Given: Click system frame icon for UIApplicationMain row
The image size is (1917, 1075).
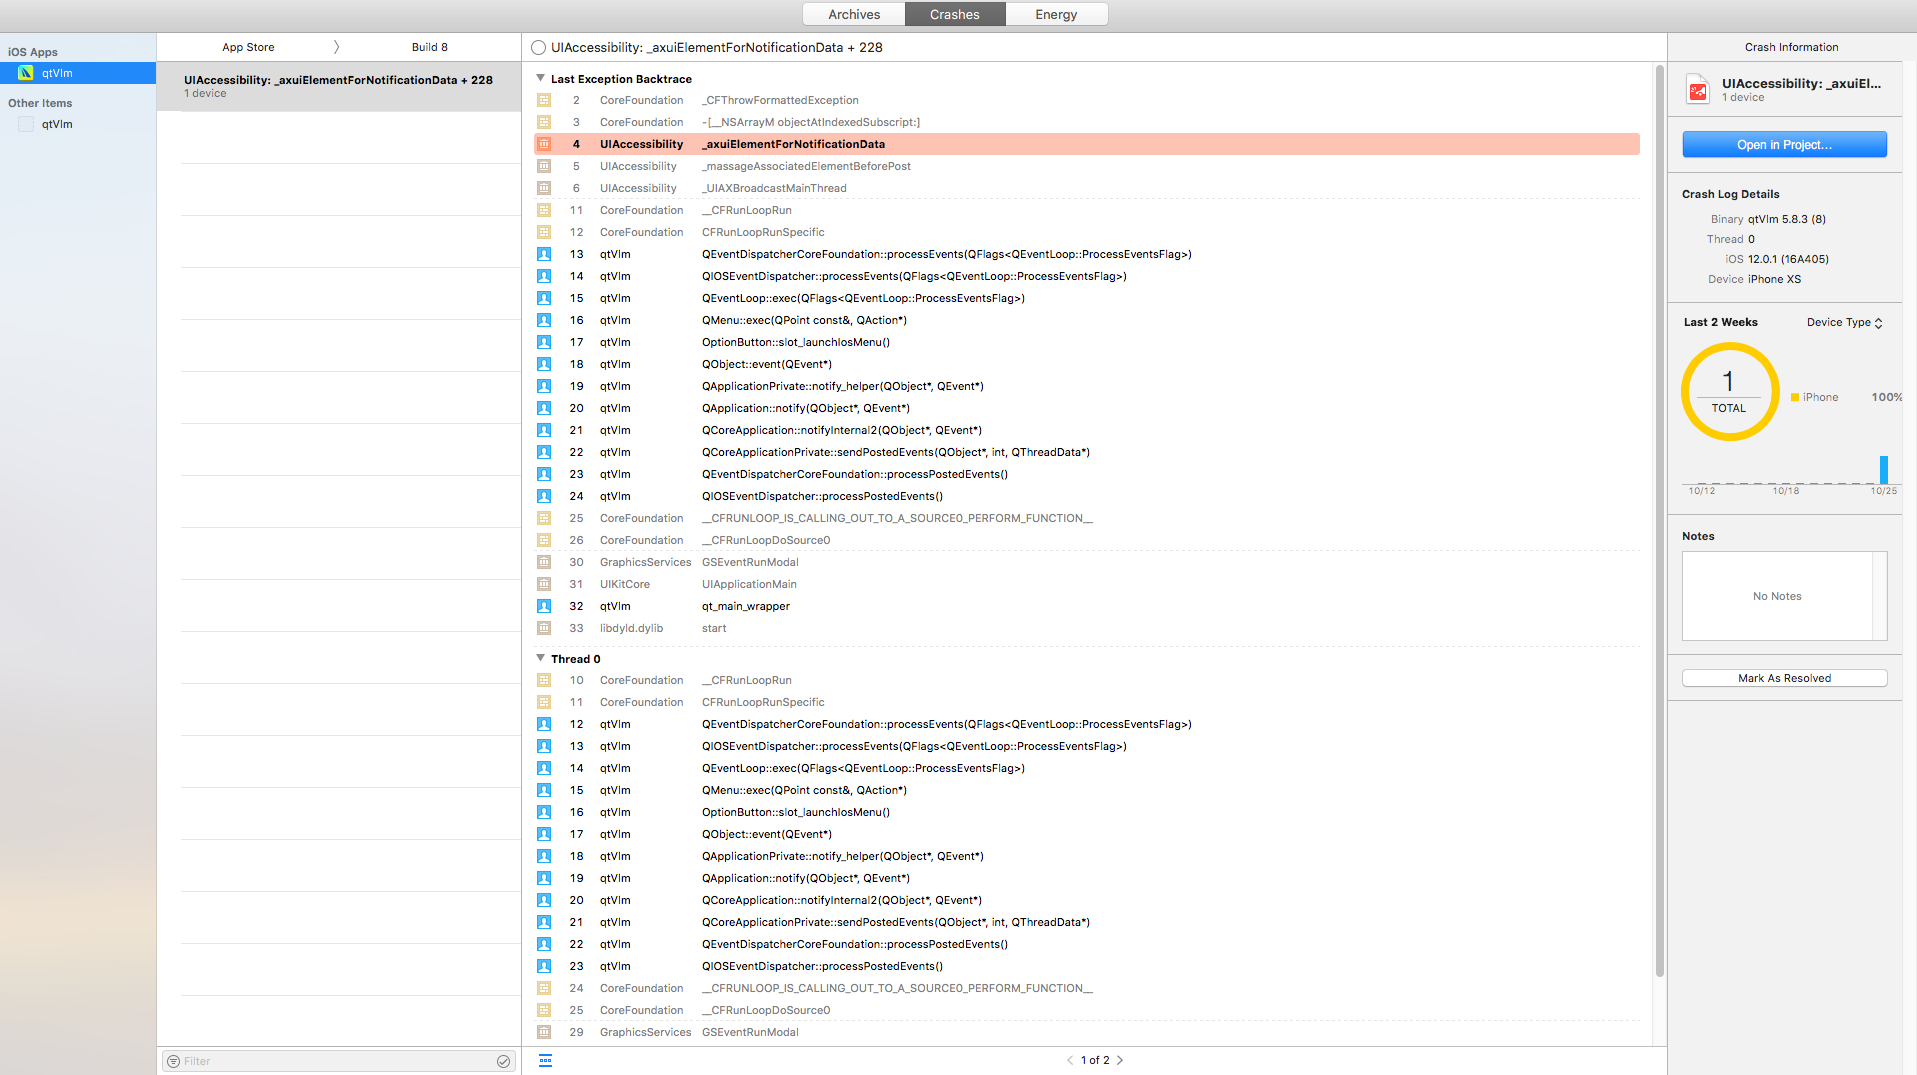Looking at the screenshot, I should click(544, 584).
